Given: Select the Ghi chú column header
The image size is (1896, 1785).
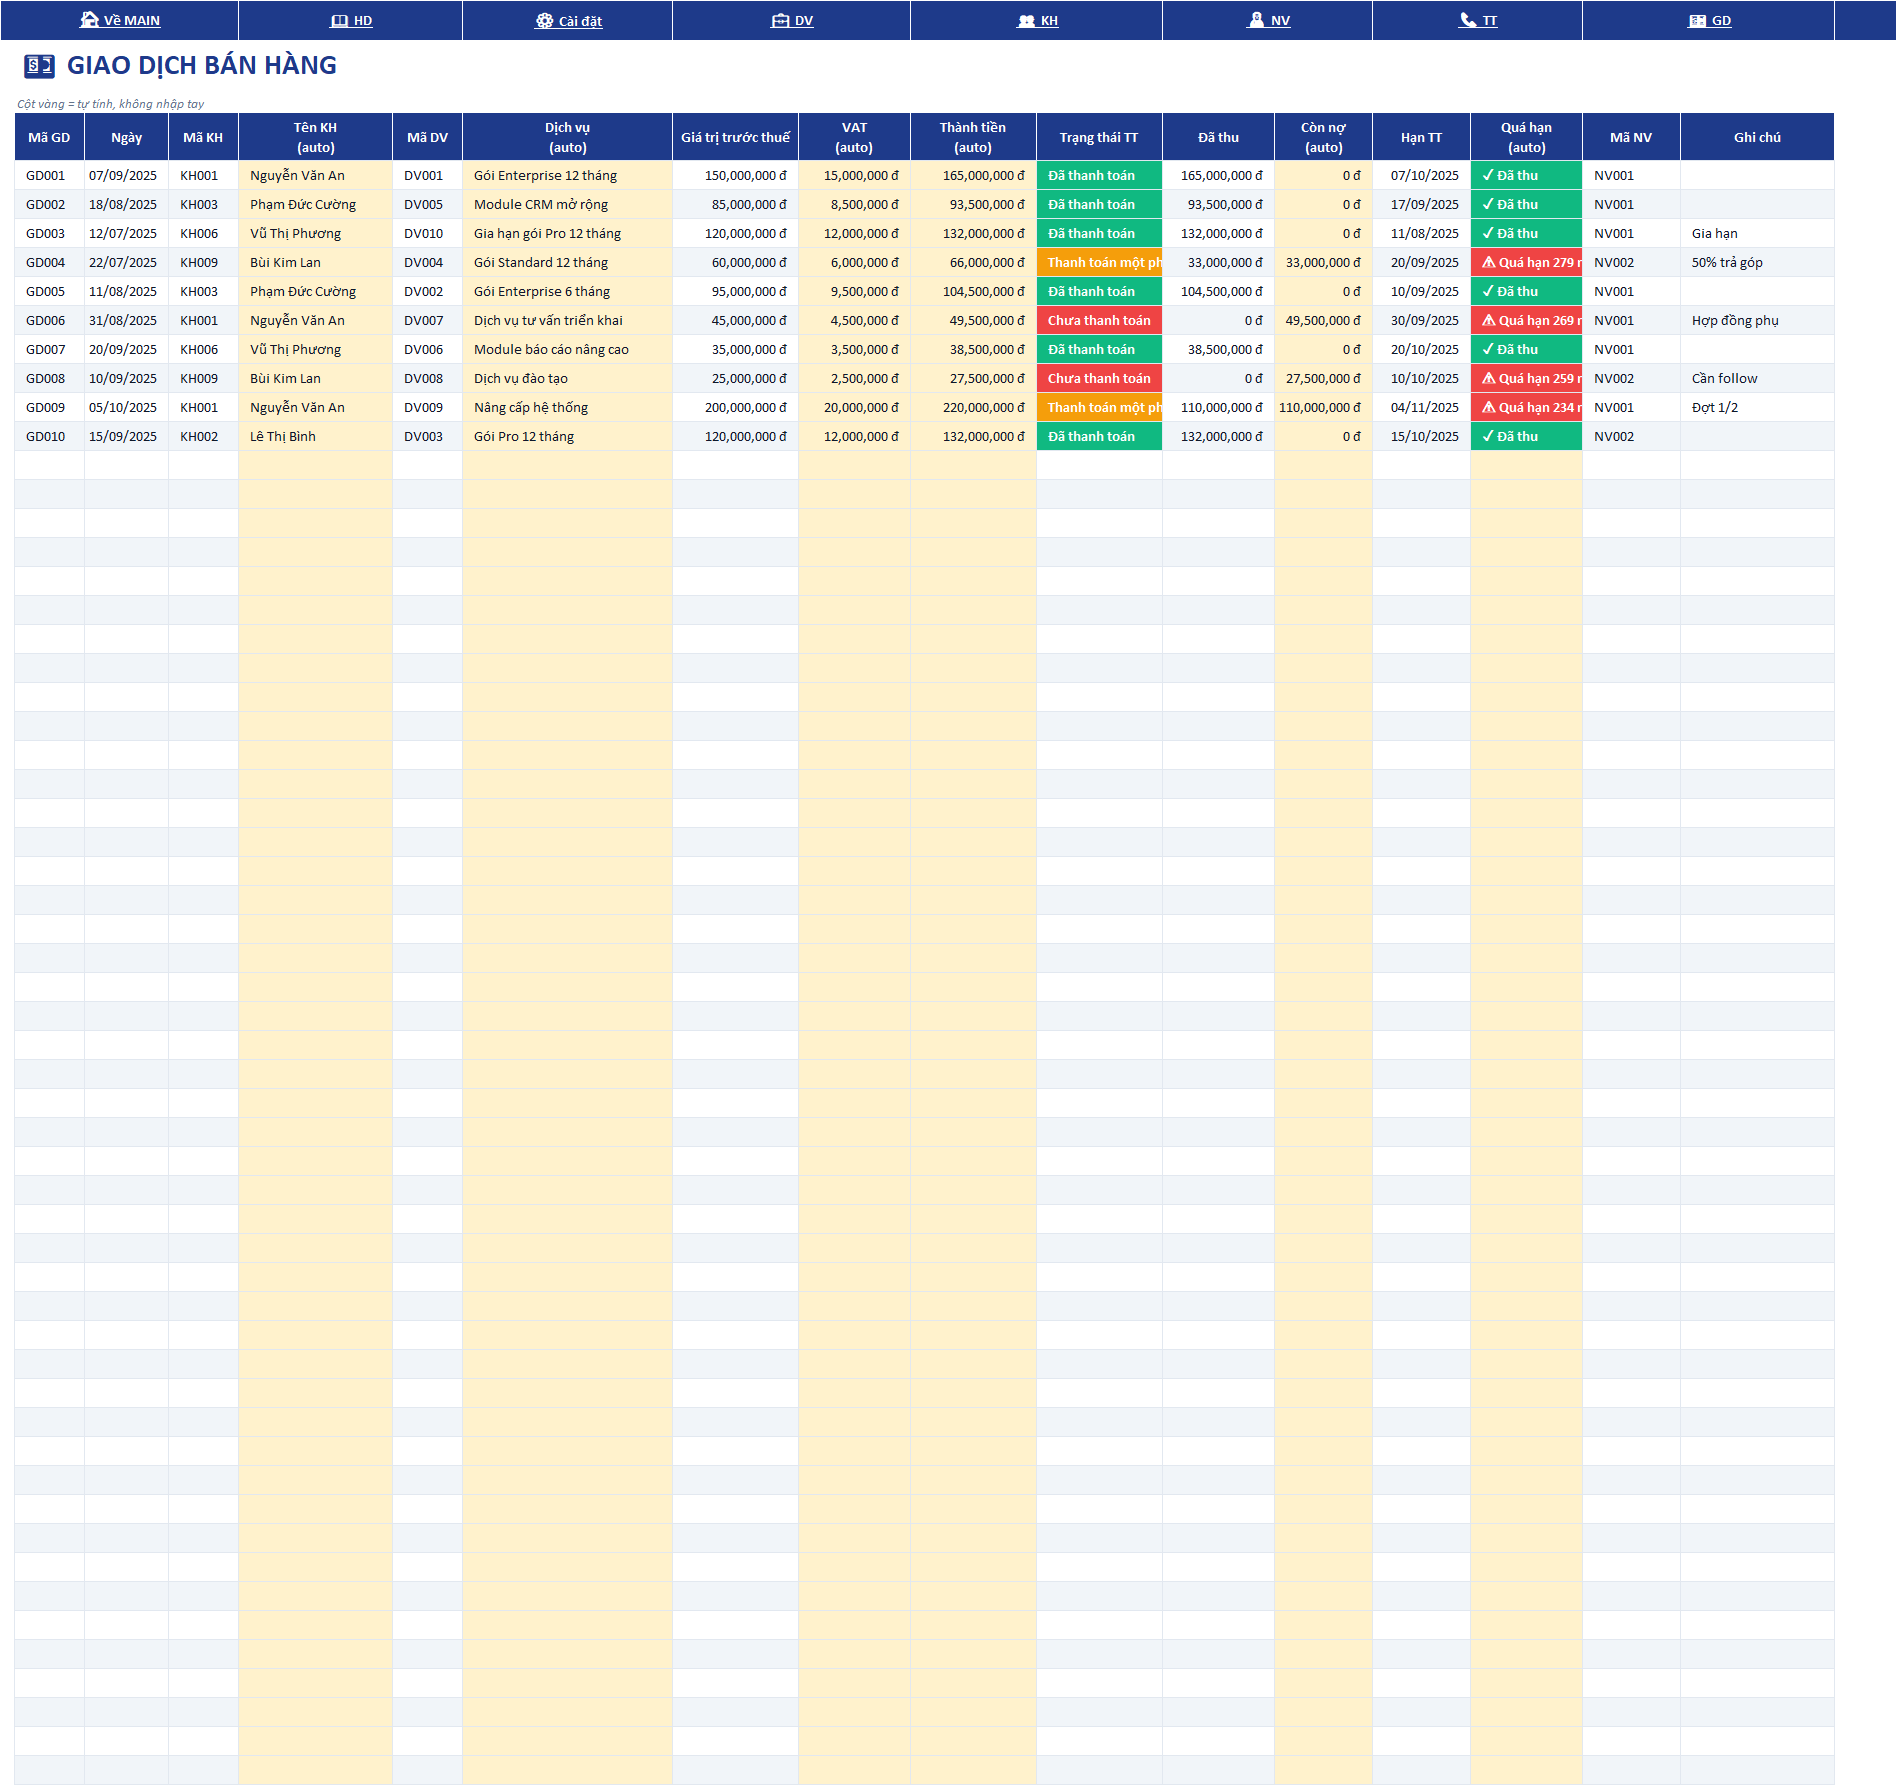Looking at the screenshot, I should pos(1757,137).
